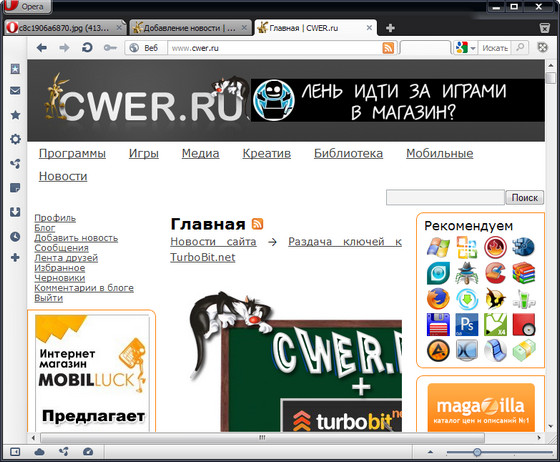The height and width of the screenshot is (462, 560).
Task: Click the RSS icon next to Главная
Action: (x=258, y=224)
